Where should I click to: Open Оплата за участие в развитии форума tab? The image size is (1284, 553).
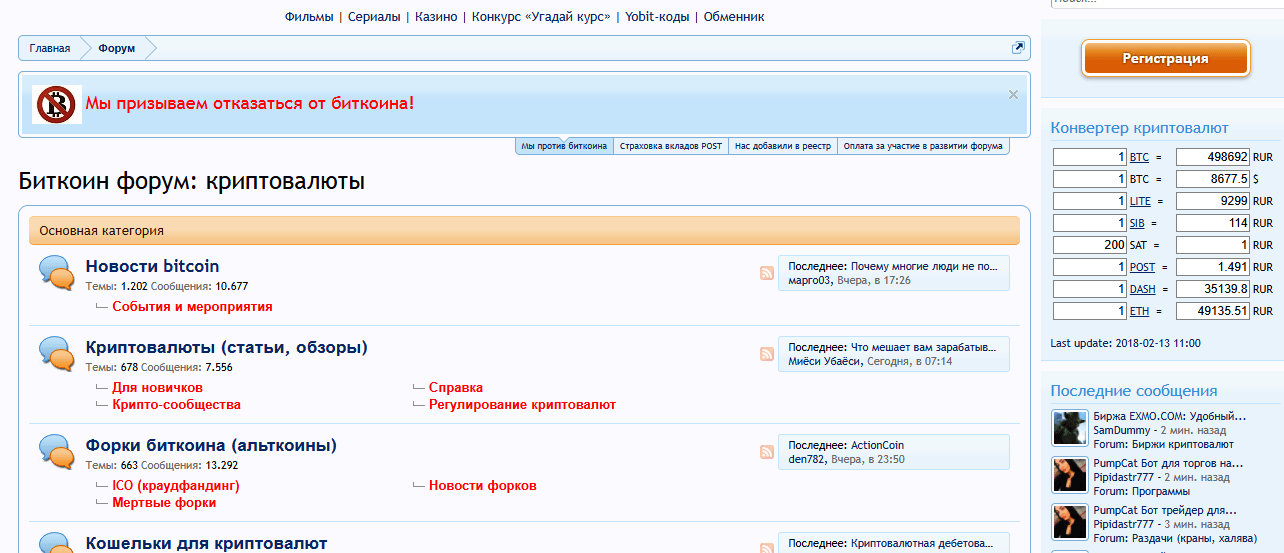922,146
